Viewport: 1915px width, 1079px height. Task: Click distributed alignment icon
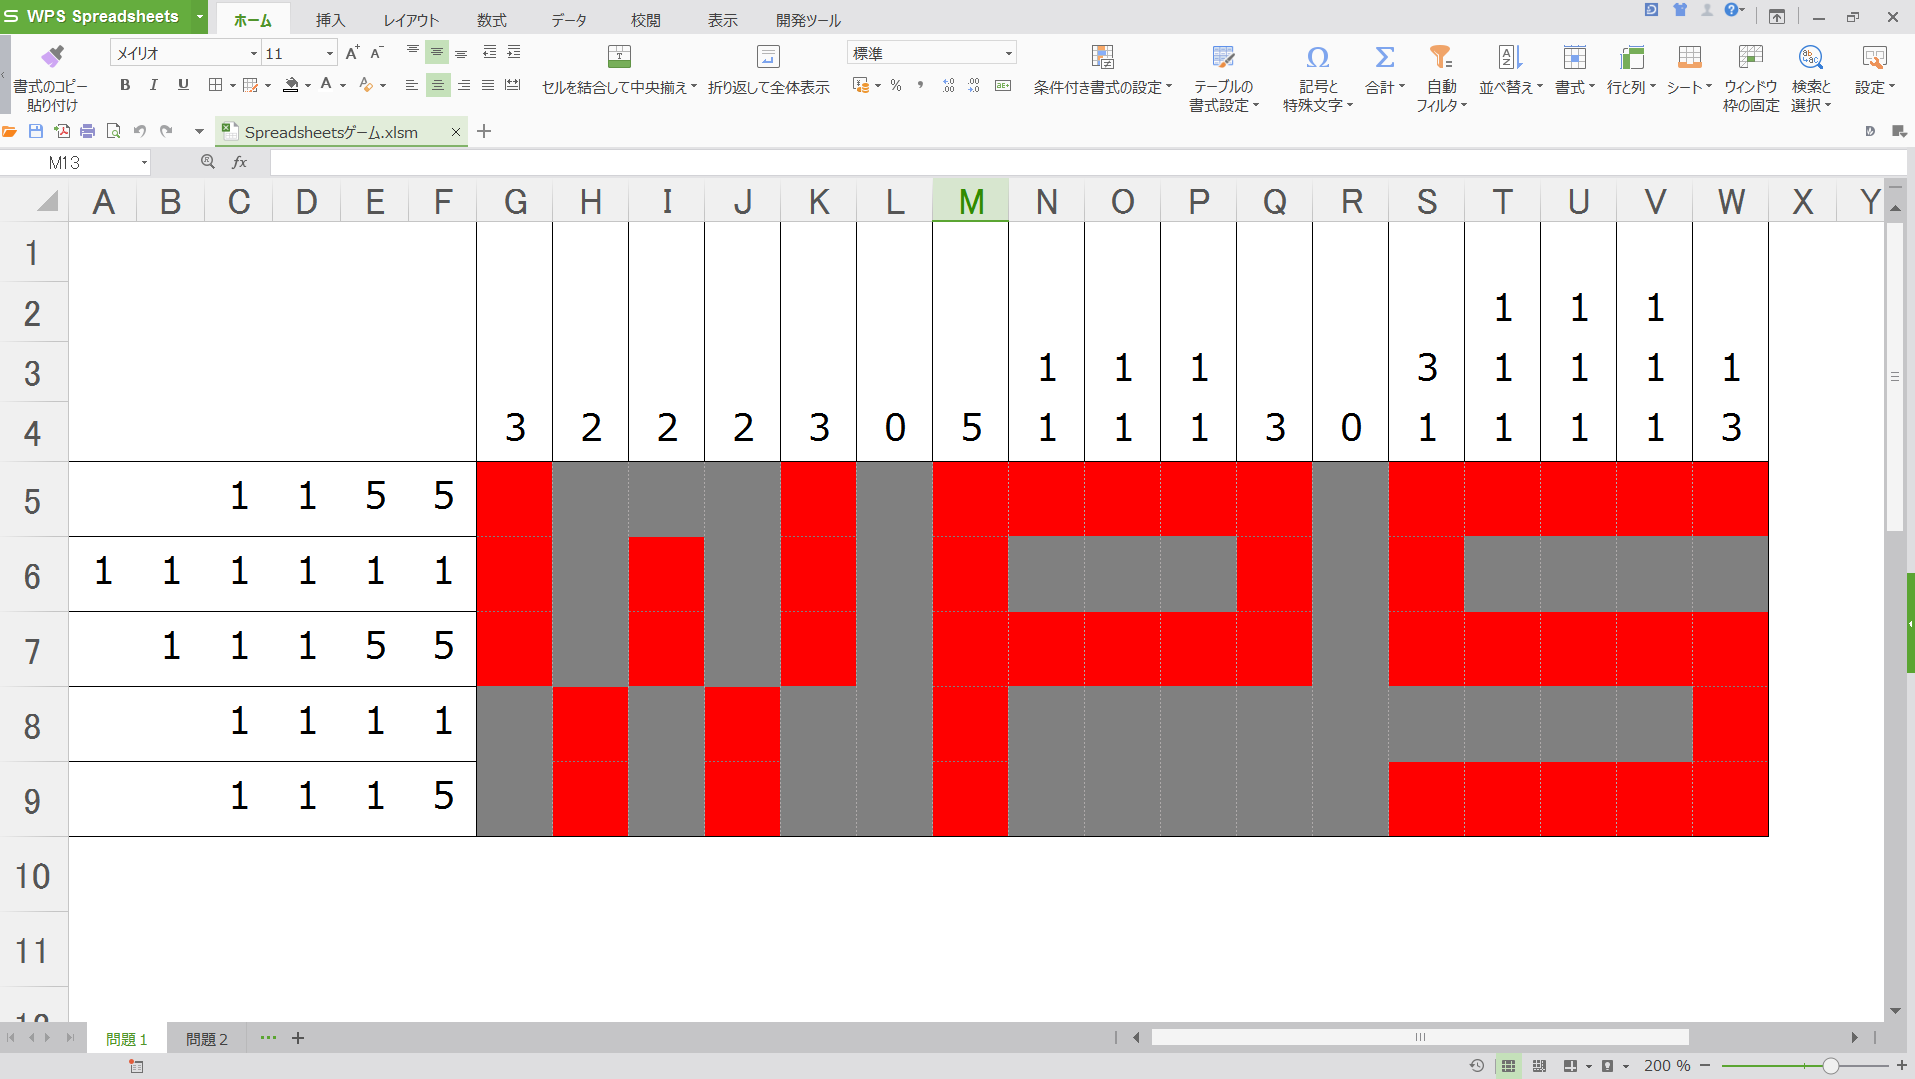(513, 86)
